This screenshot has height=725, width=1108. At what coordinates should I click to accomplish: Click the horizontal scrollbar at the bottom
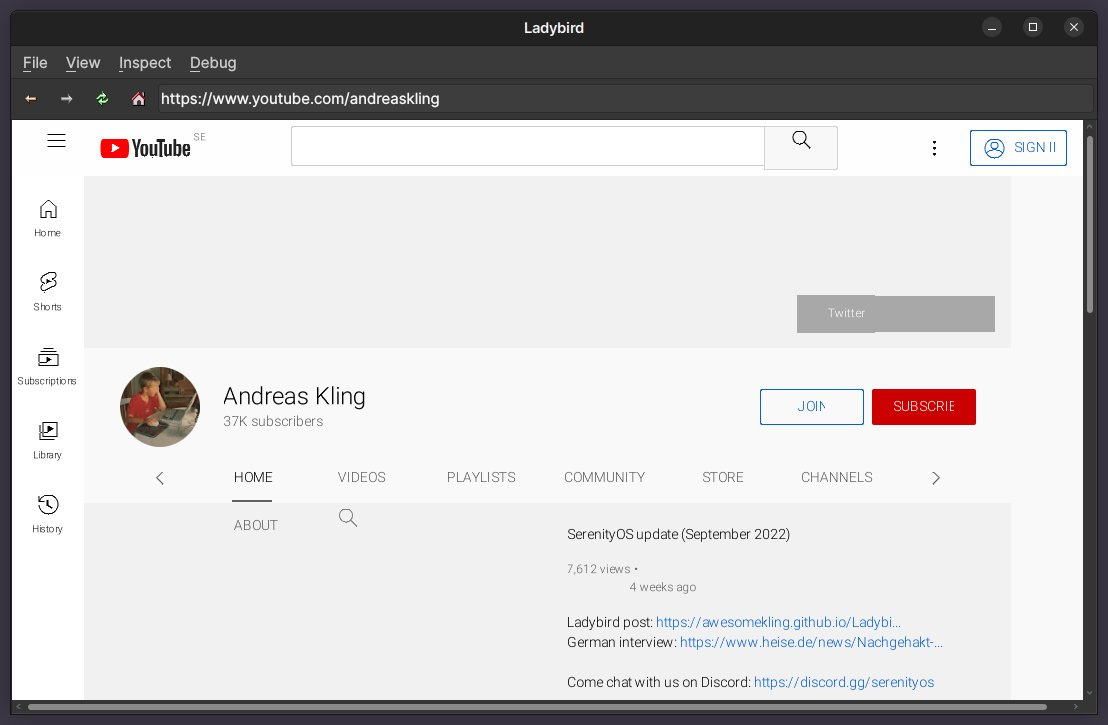coord(537,707)
